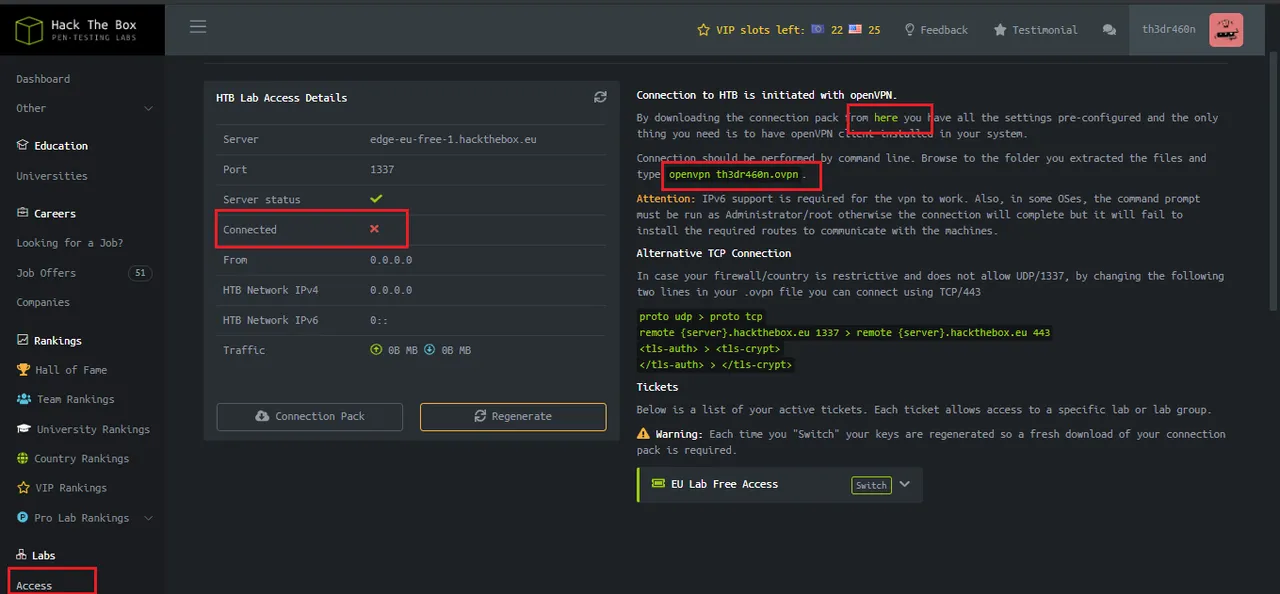The image size is (1280, 594).
Task: Open the Access page under Labs
Action: [34, 586]
